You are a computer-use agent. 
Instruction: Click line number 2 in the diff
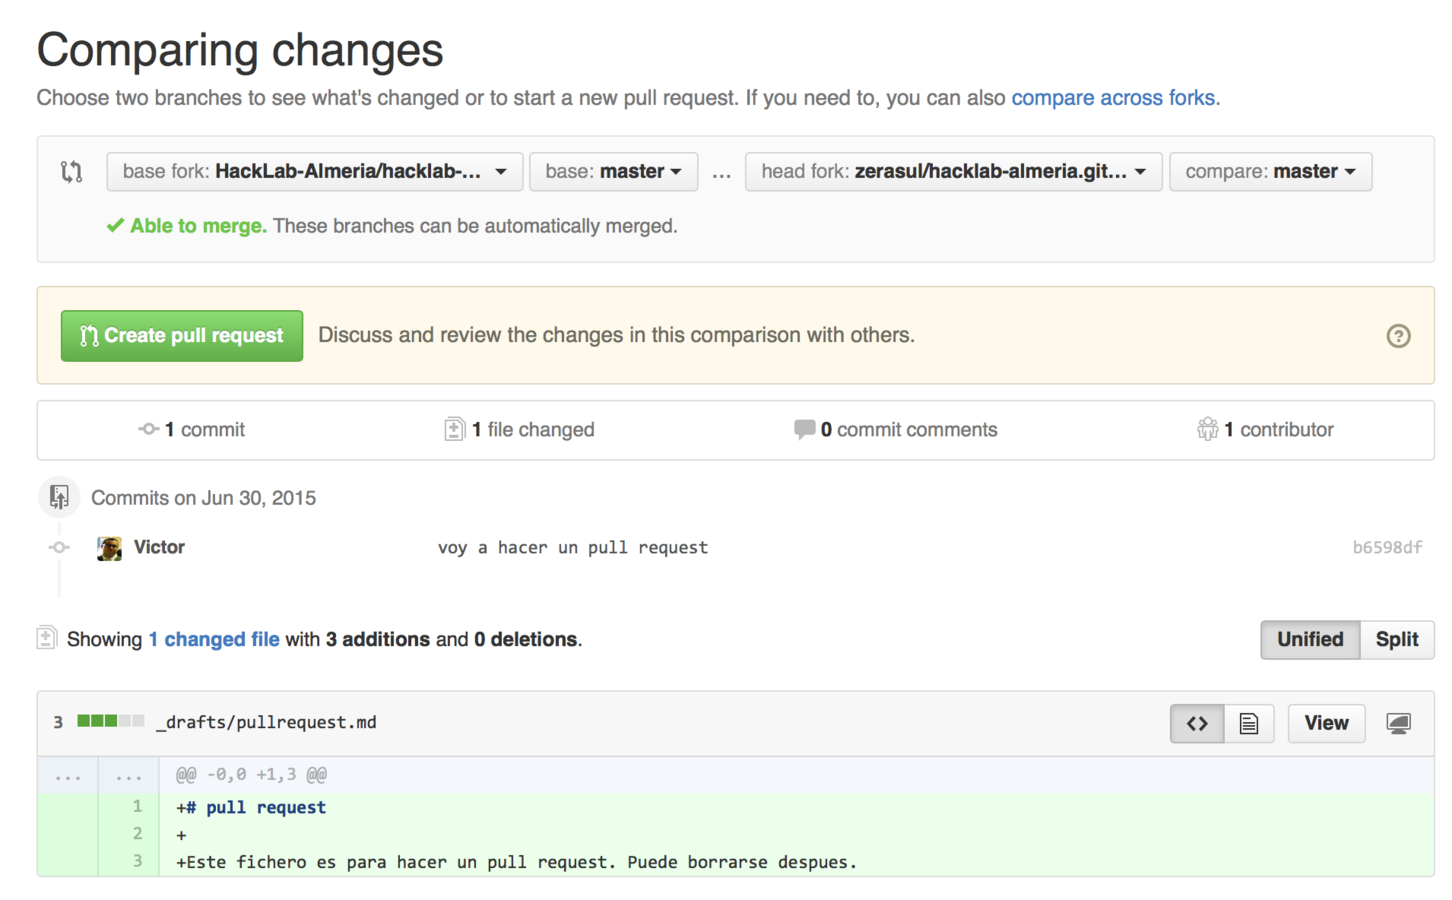click(137, 834)
